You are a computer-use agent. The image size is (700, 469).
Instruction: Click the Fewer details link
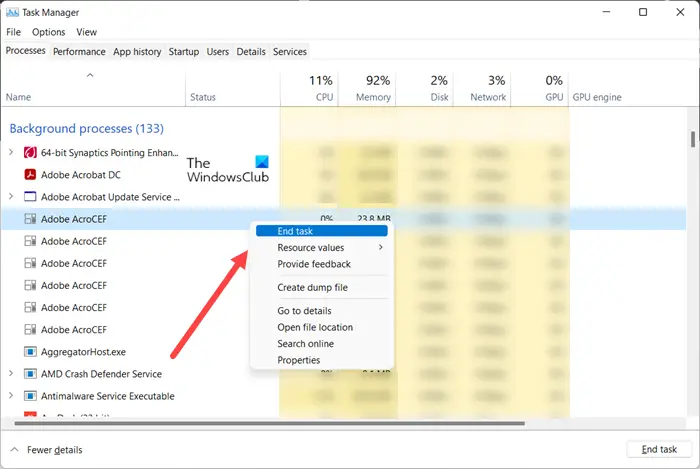pos(54,450)
